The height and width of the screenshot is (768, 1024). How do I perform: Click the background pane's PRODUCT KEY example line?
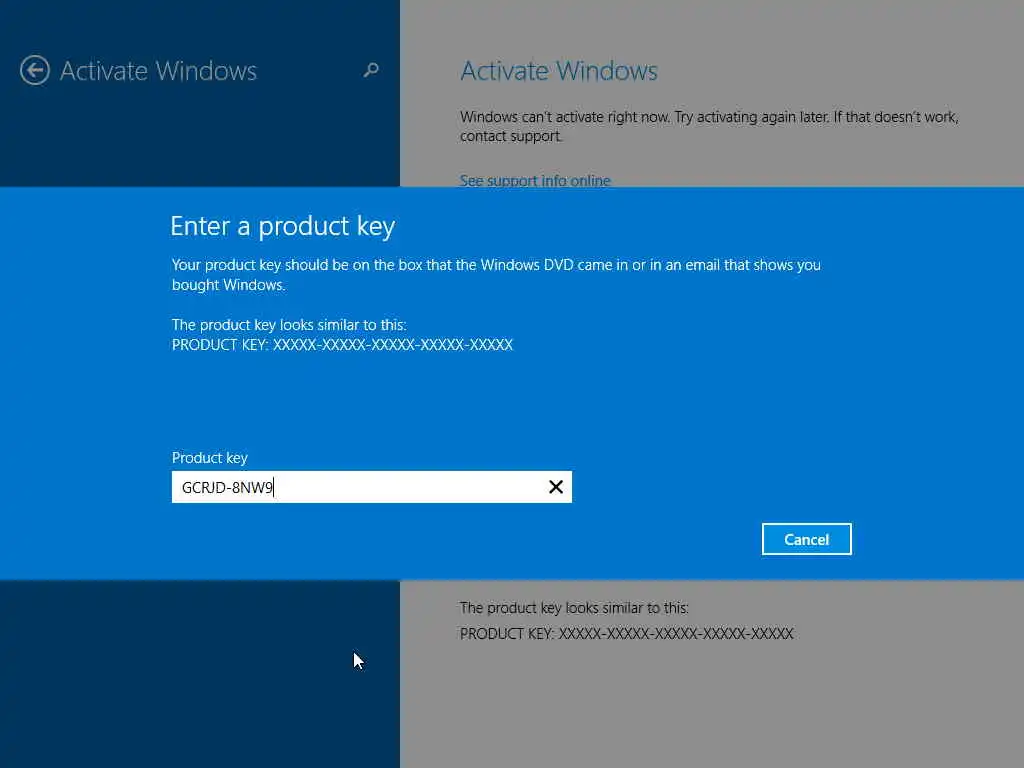coord(626,633)
